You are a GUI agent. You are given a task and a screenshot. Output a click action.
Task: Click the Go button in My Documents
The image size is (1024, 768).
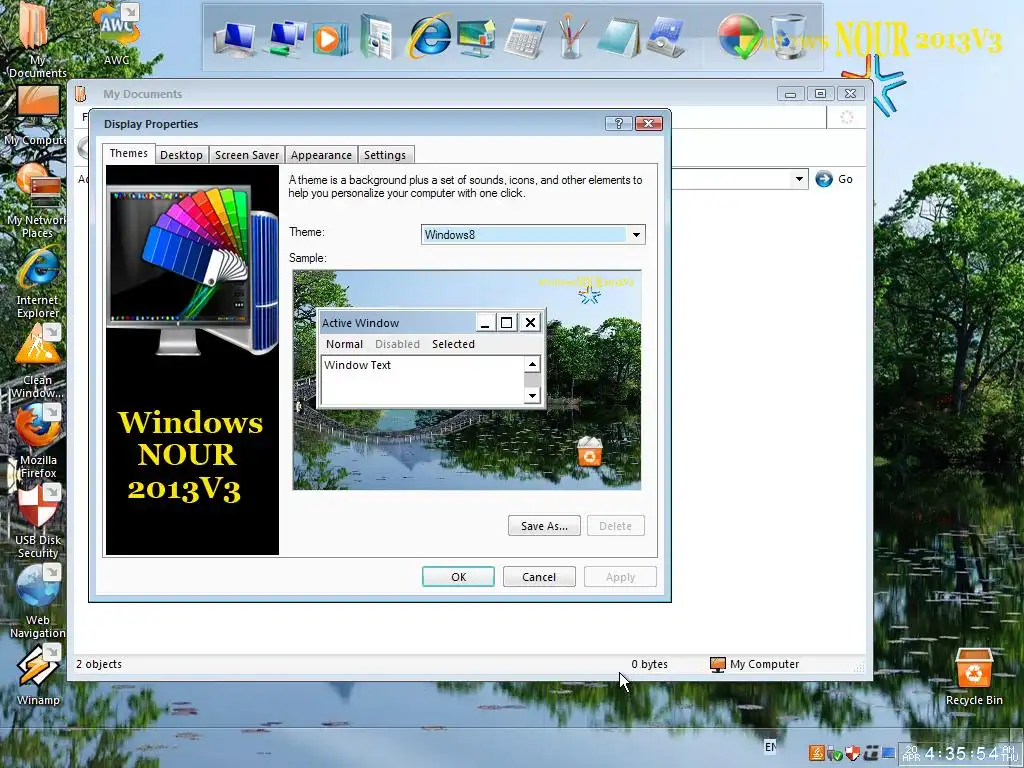pos(834,179)
